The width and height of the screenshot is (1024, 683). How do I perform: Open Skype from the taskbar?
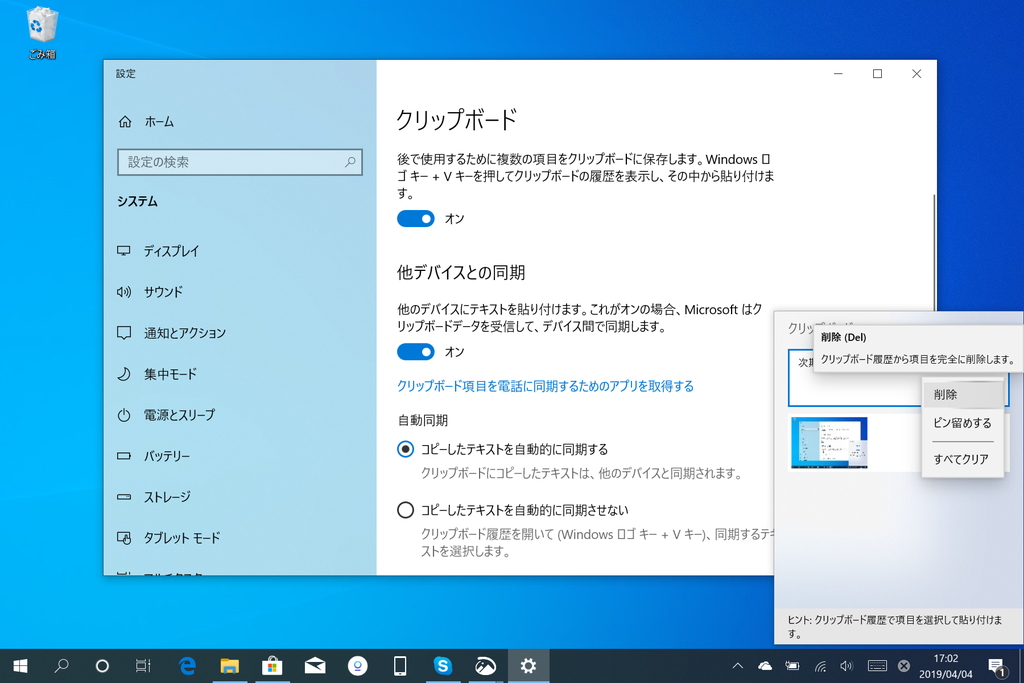[x=443, y=665]
